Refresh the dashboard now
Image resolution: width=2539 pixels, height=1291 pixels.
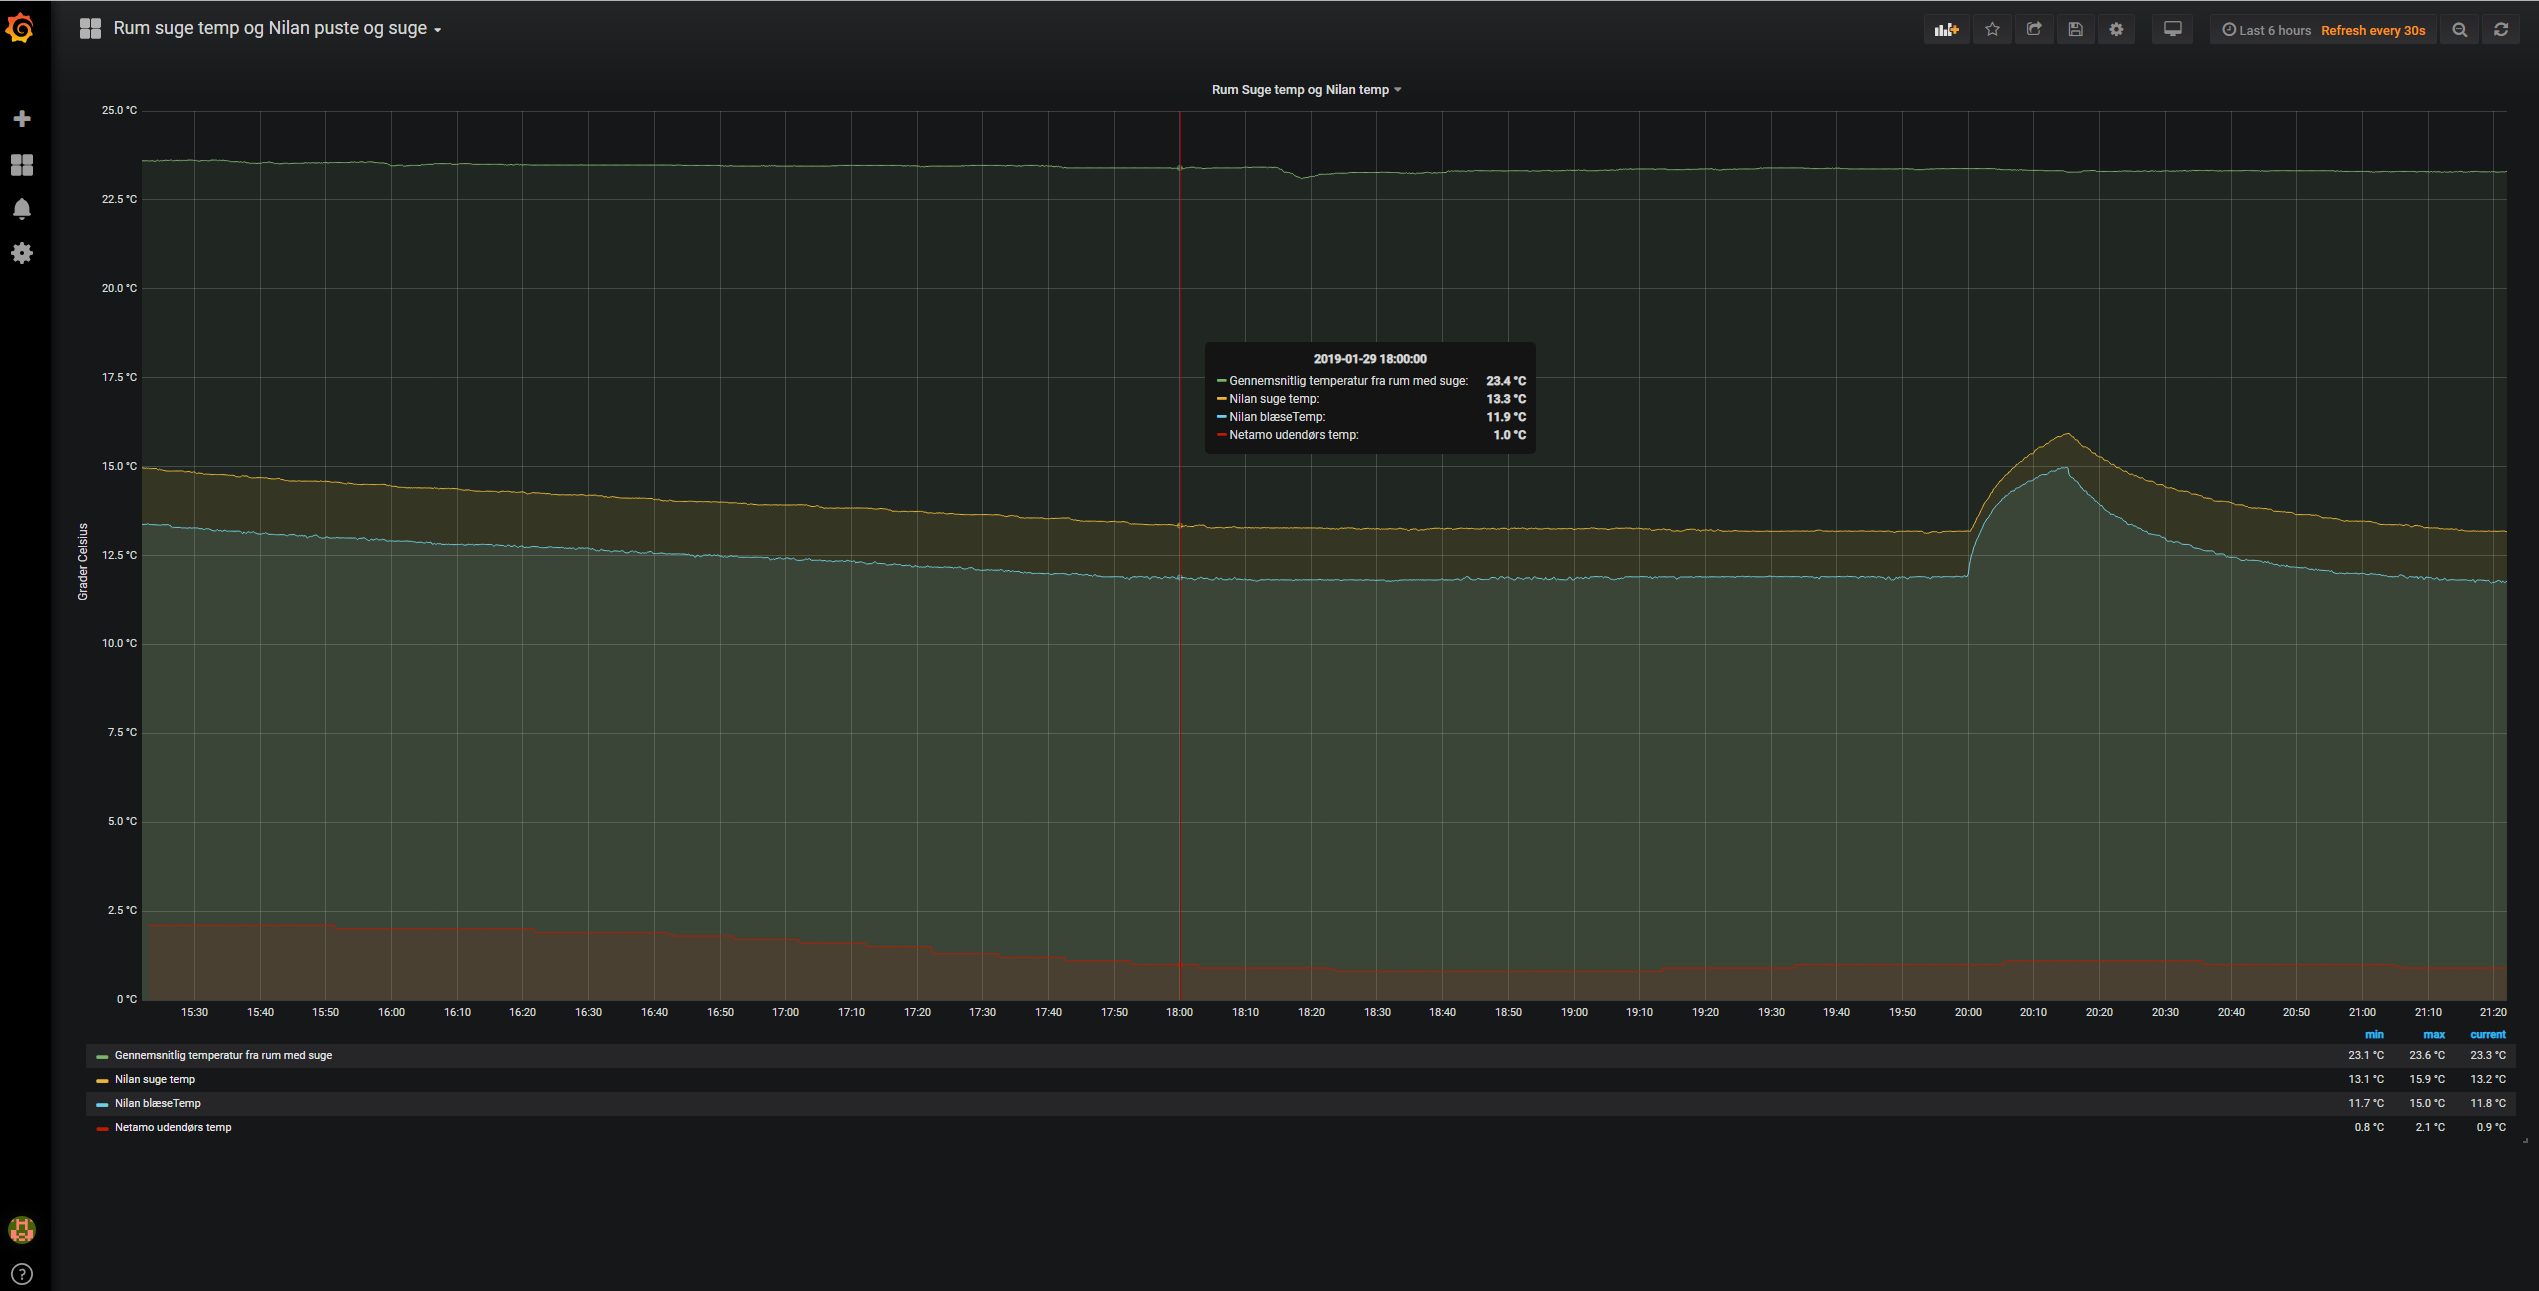(2501, 30)
